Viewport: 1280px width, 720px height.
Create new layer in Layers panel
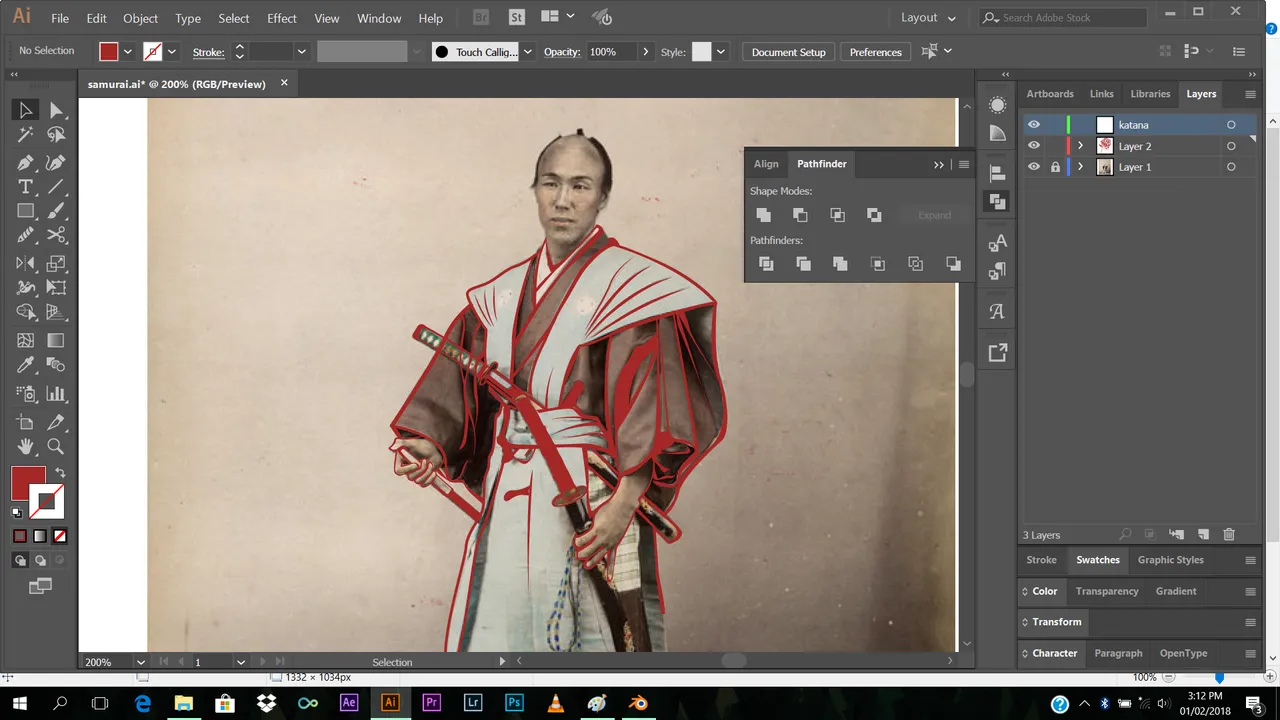click(x=1204, y=535)
